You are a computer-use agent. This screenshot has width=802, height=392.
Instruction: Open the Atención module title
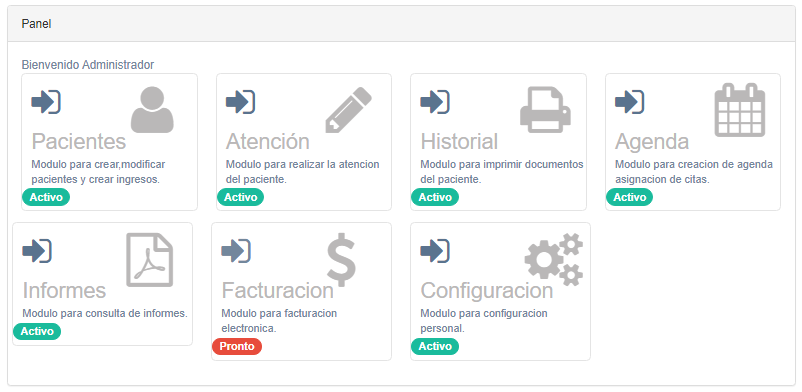point(268,142)
